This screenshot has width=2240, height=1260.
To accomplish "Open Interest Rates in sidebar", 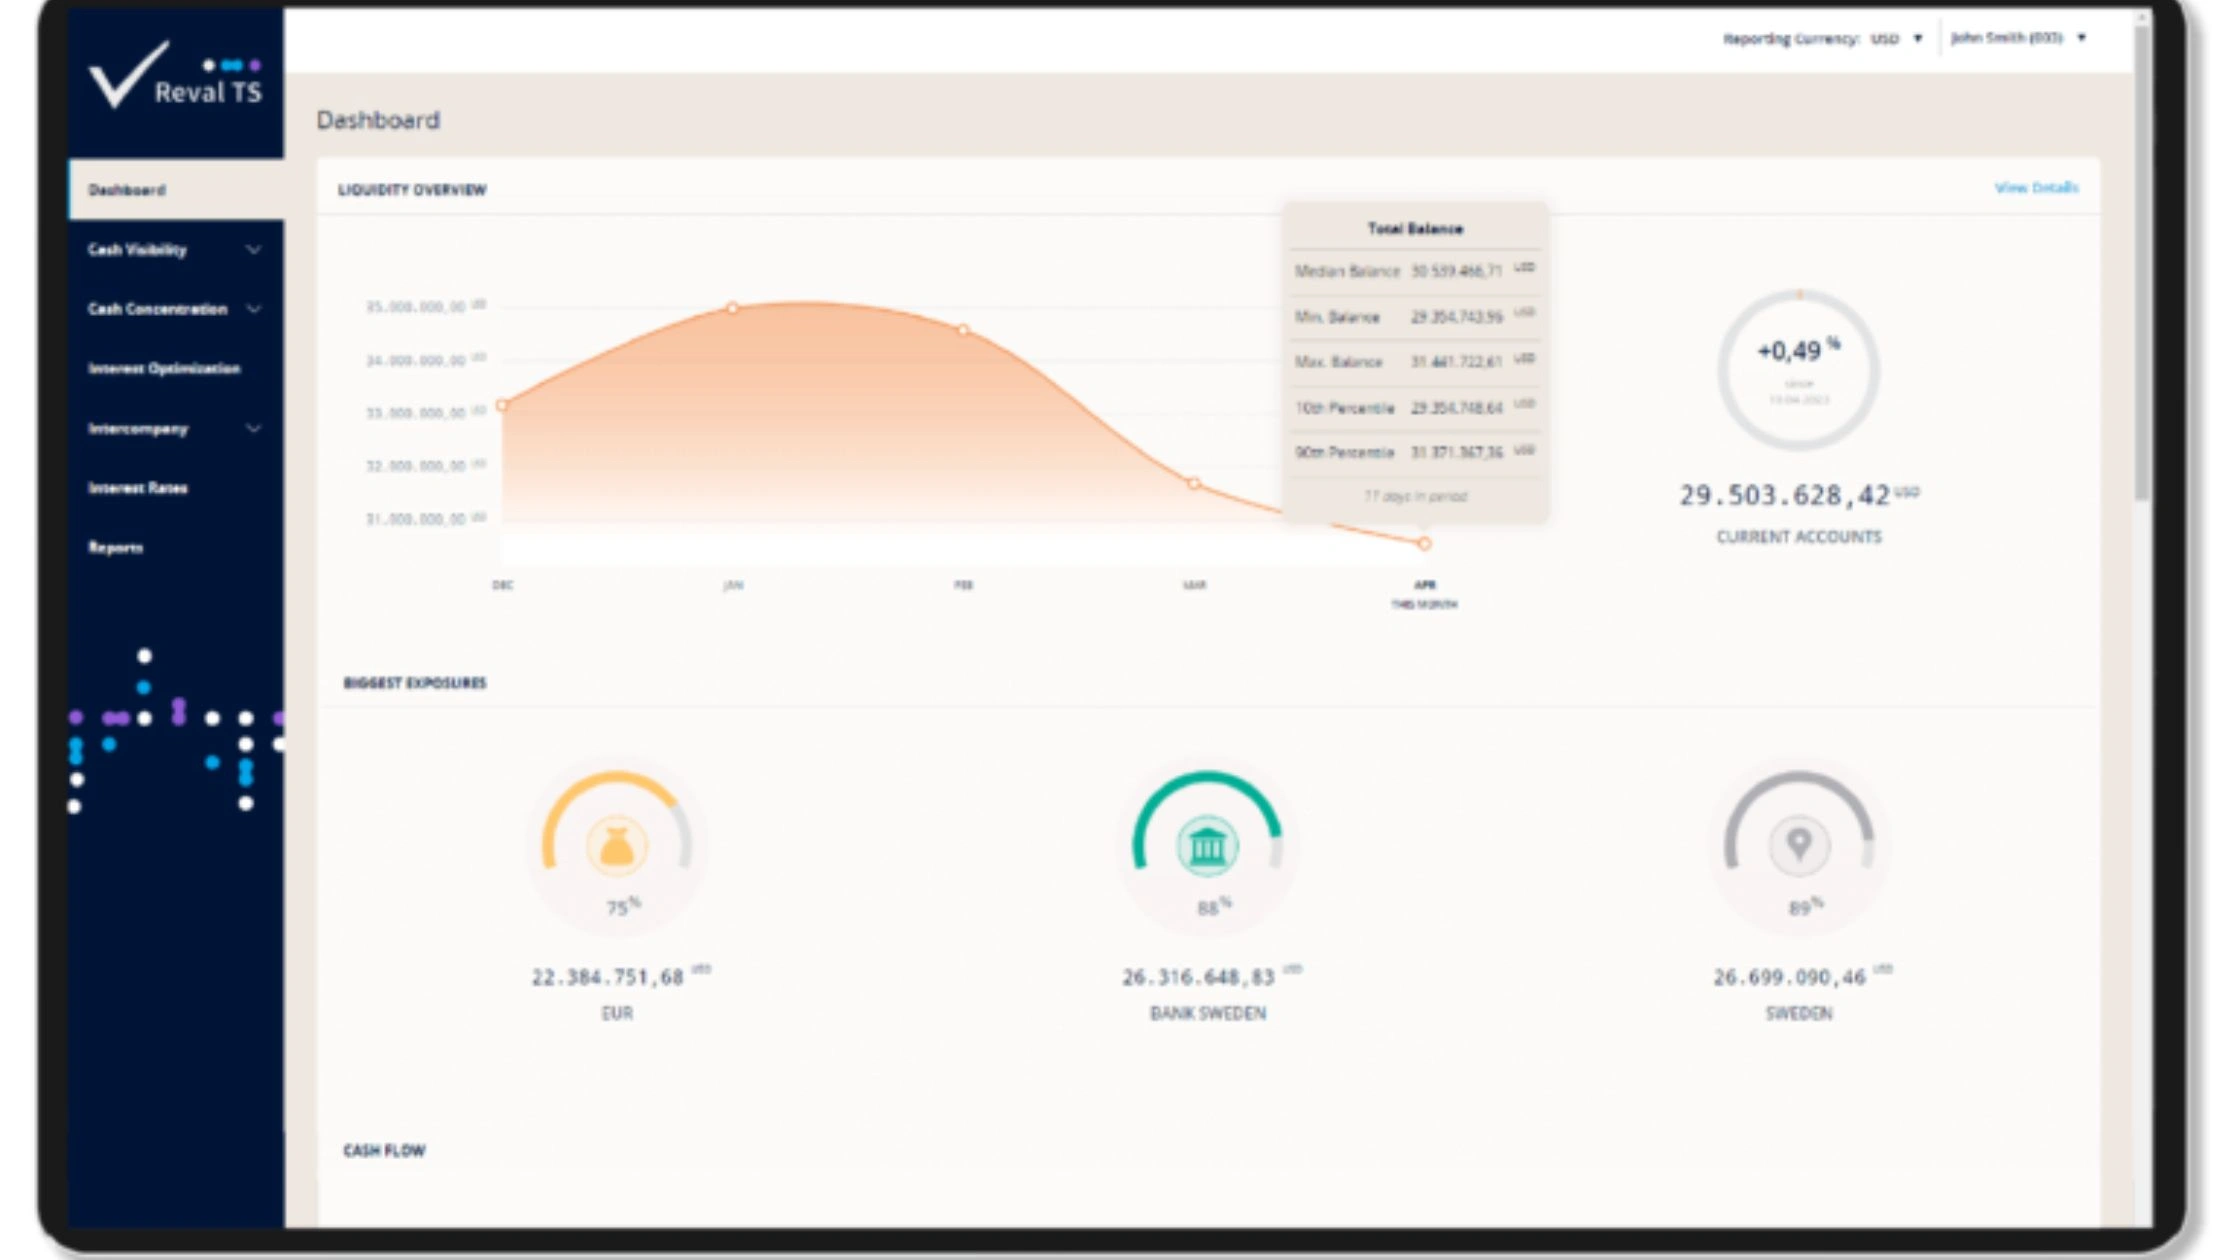I will [138, 488].
